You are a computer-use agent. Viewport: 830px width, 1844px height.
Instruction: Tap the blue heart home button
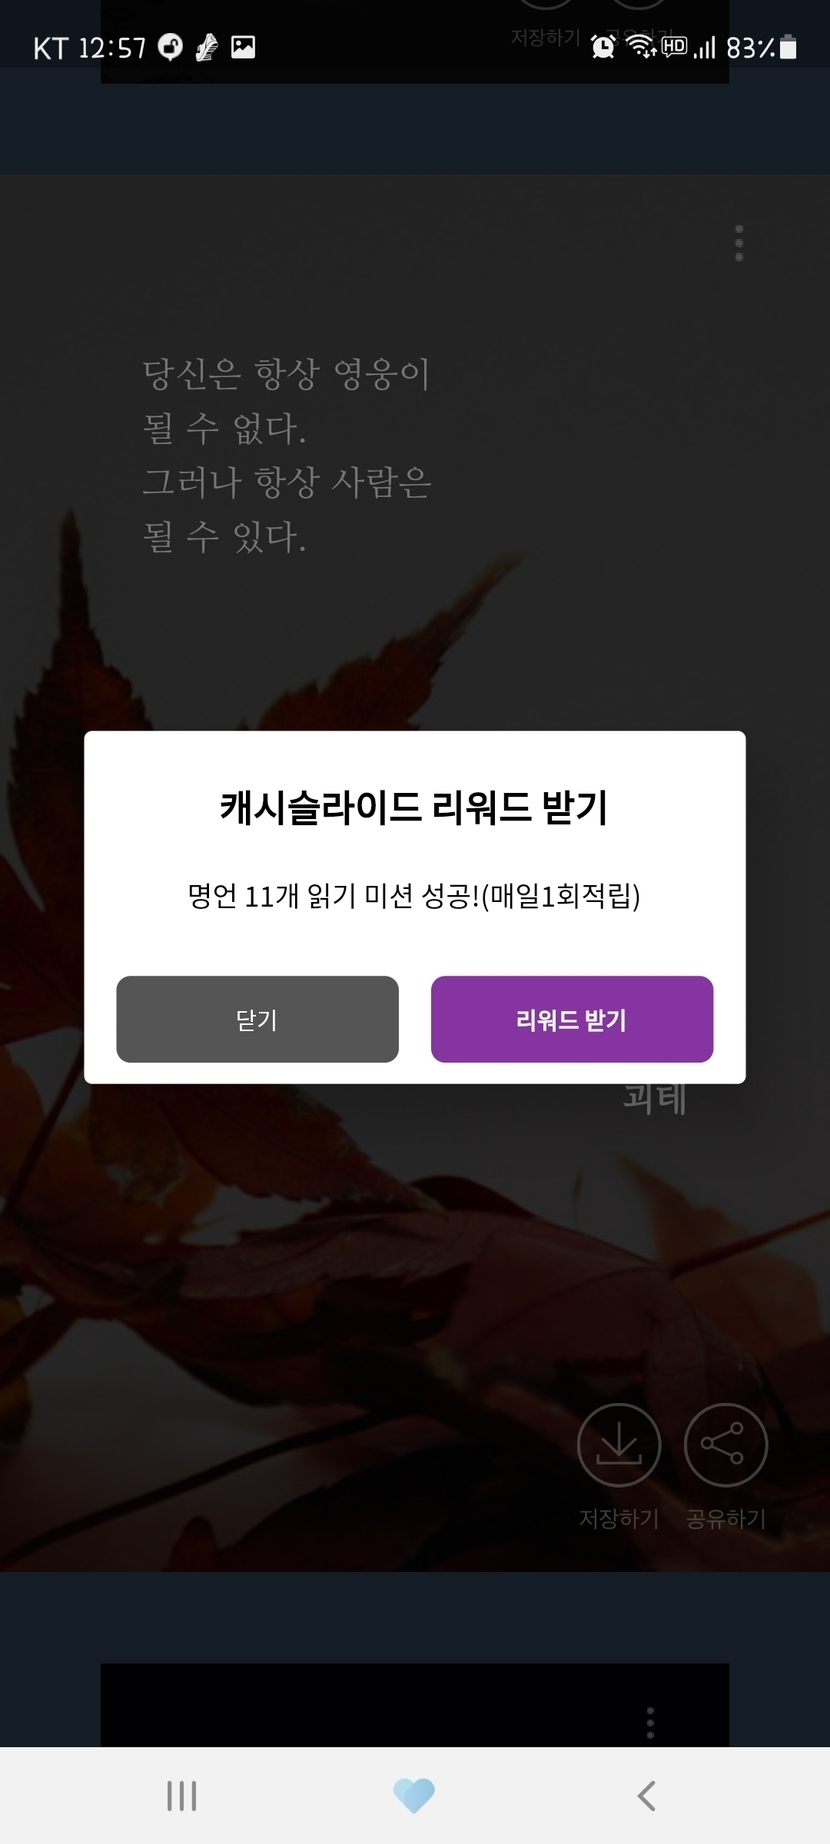(414, 1796)
